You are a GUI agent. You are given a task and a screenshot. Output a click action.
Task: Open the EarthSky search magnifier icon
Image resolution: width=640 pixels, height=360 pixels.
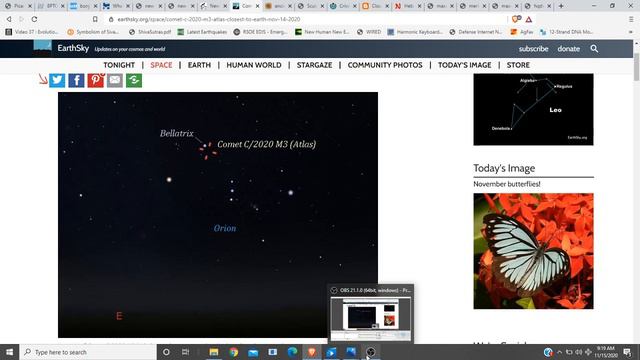click(x=594, y=49)
